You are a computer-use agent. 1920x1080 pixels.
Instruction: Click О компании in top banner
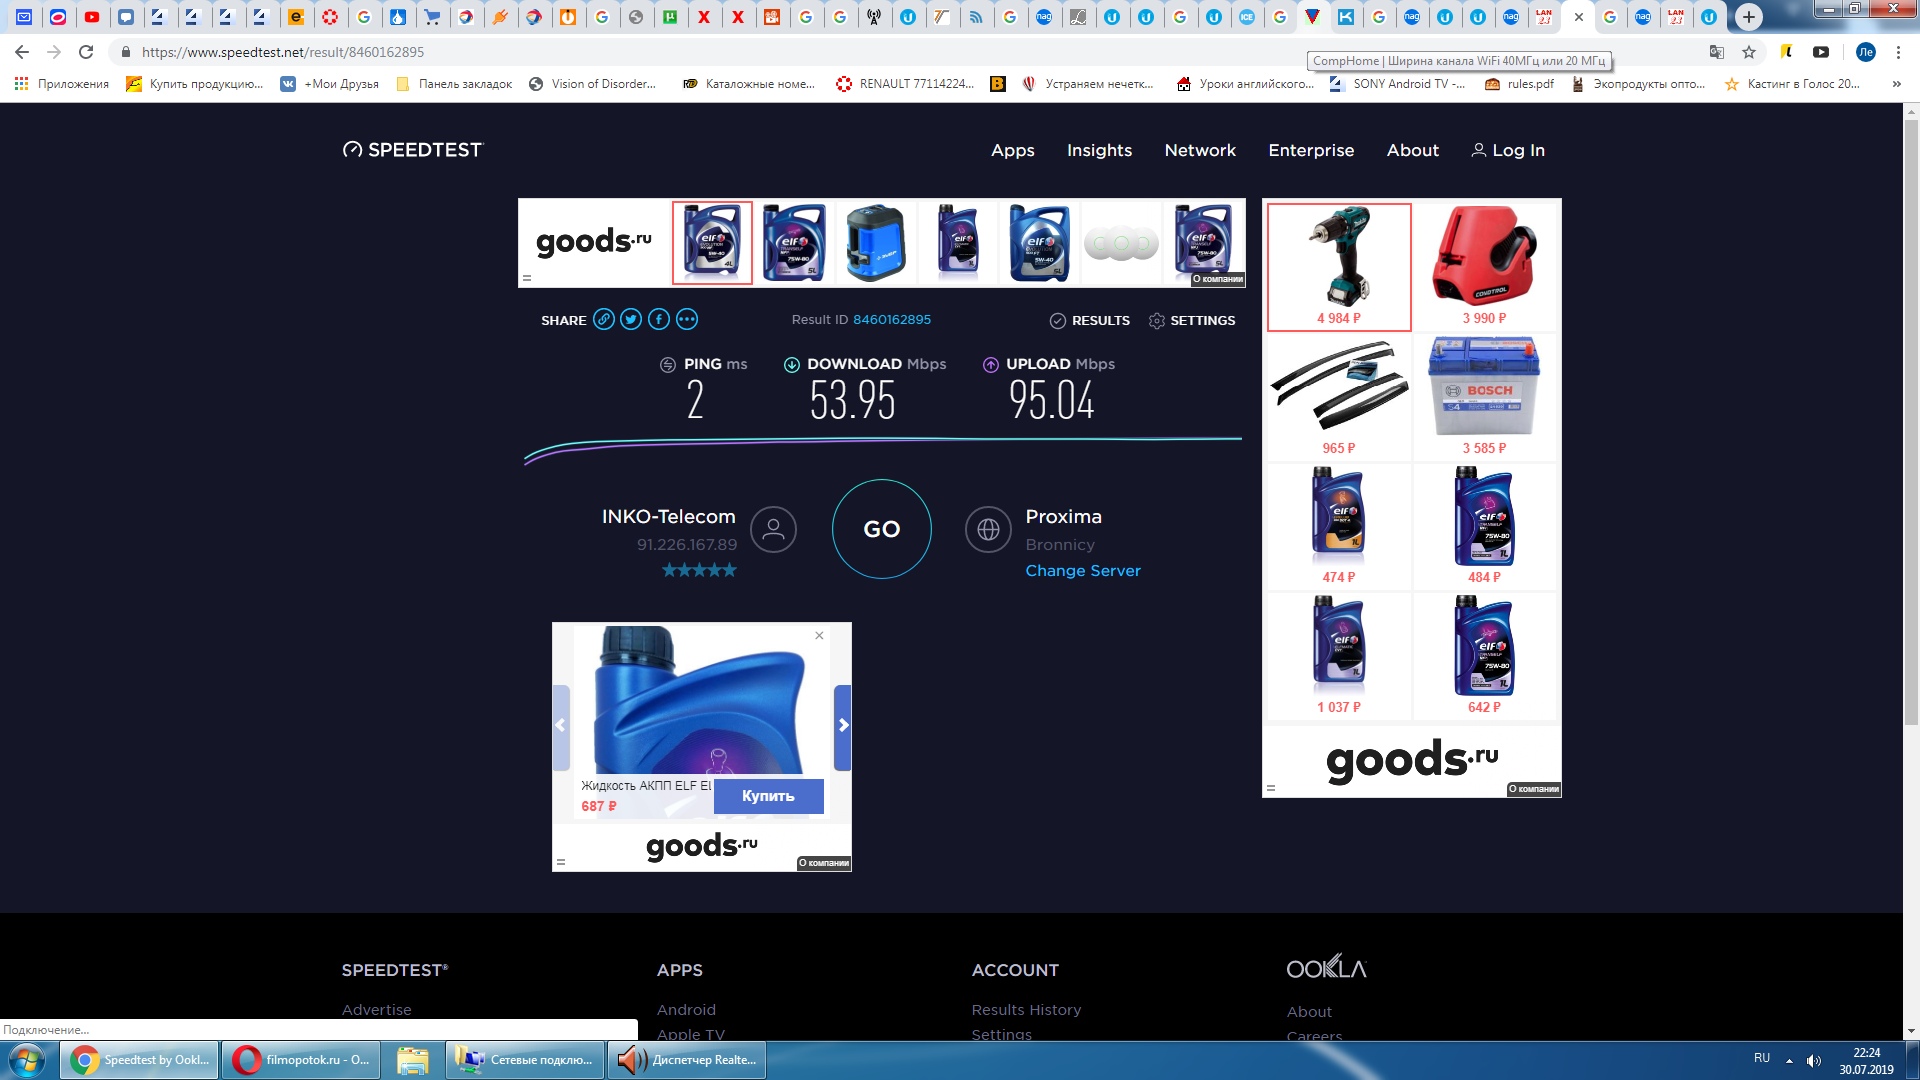[x=1217, y=279]
